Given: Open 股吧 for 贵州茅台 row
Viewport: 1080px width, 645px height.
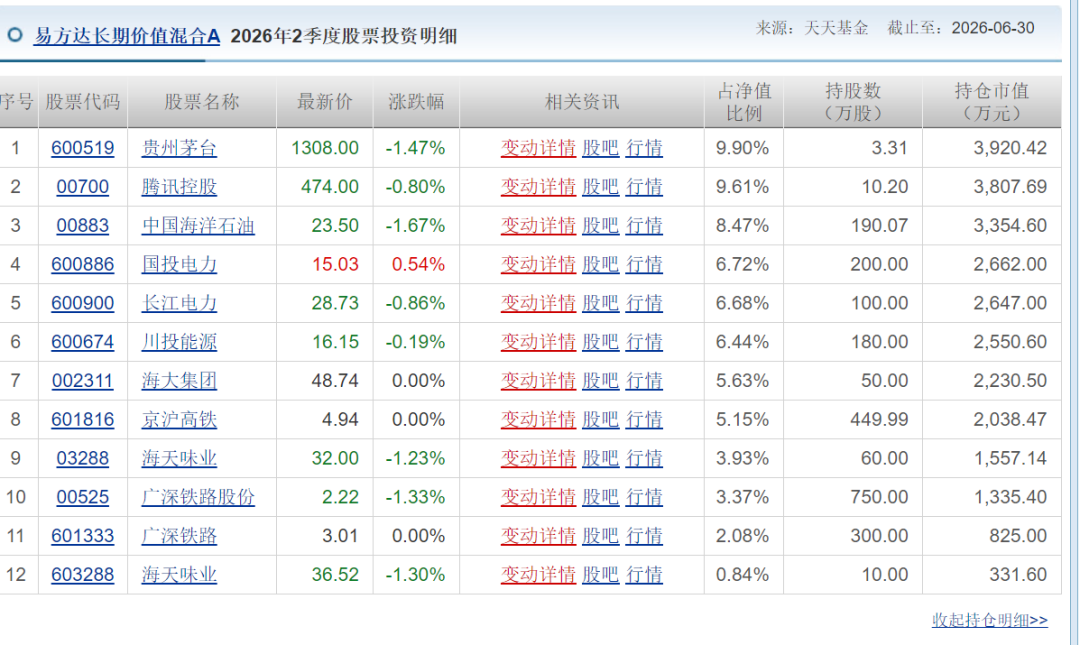Looking at the screenshot, I should [601, 148].
